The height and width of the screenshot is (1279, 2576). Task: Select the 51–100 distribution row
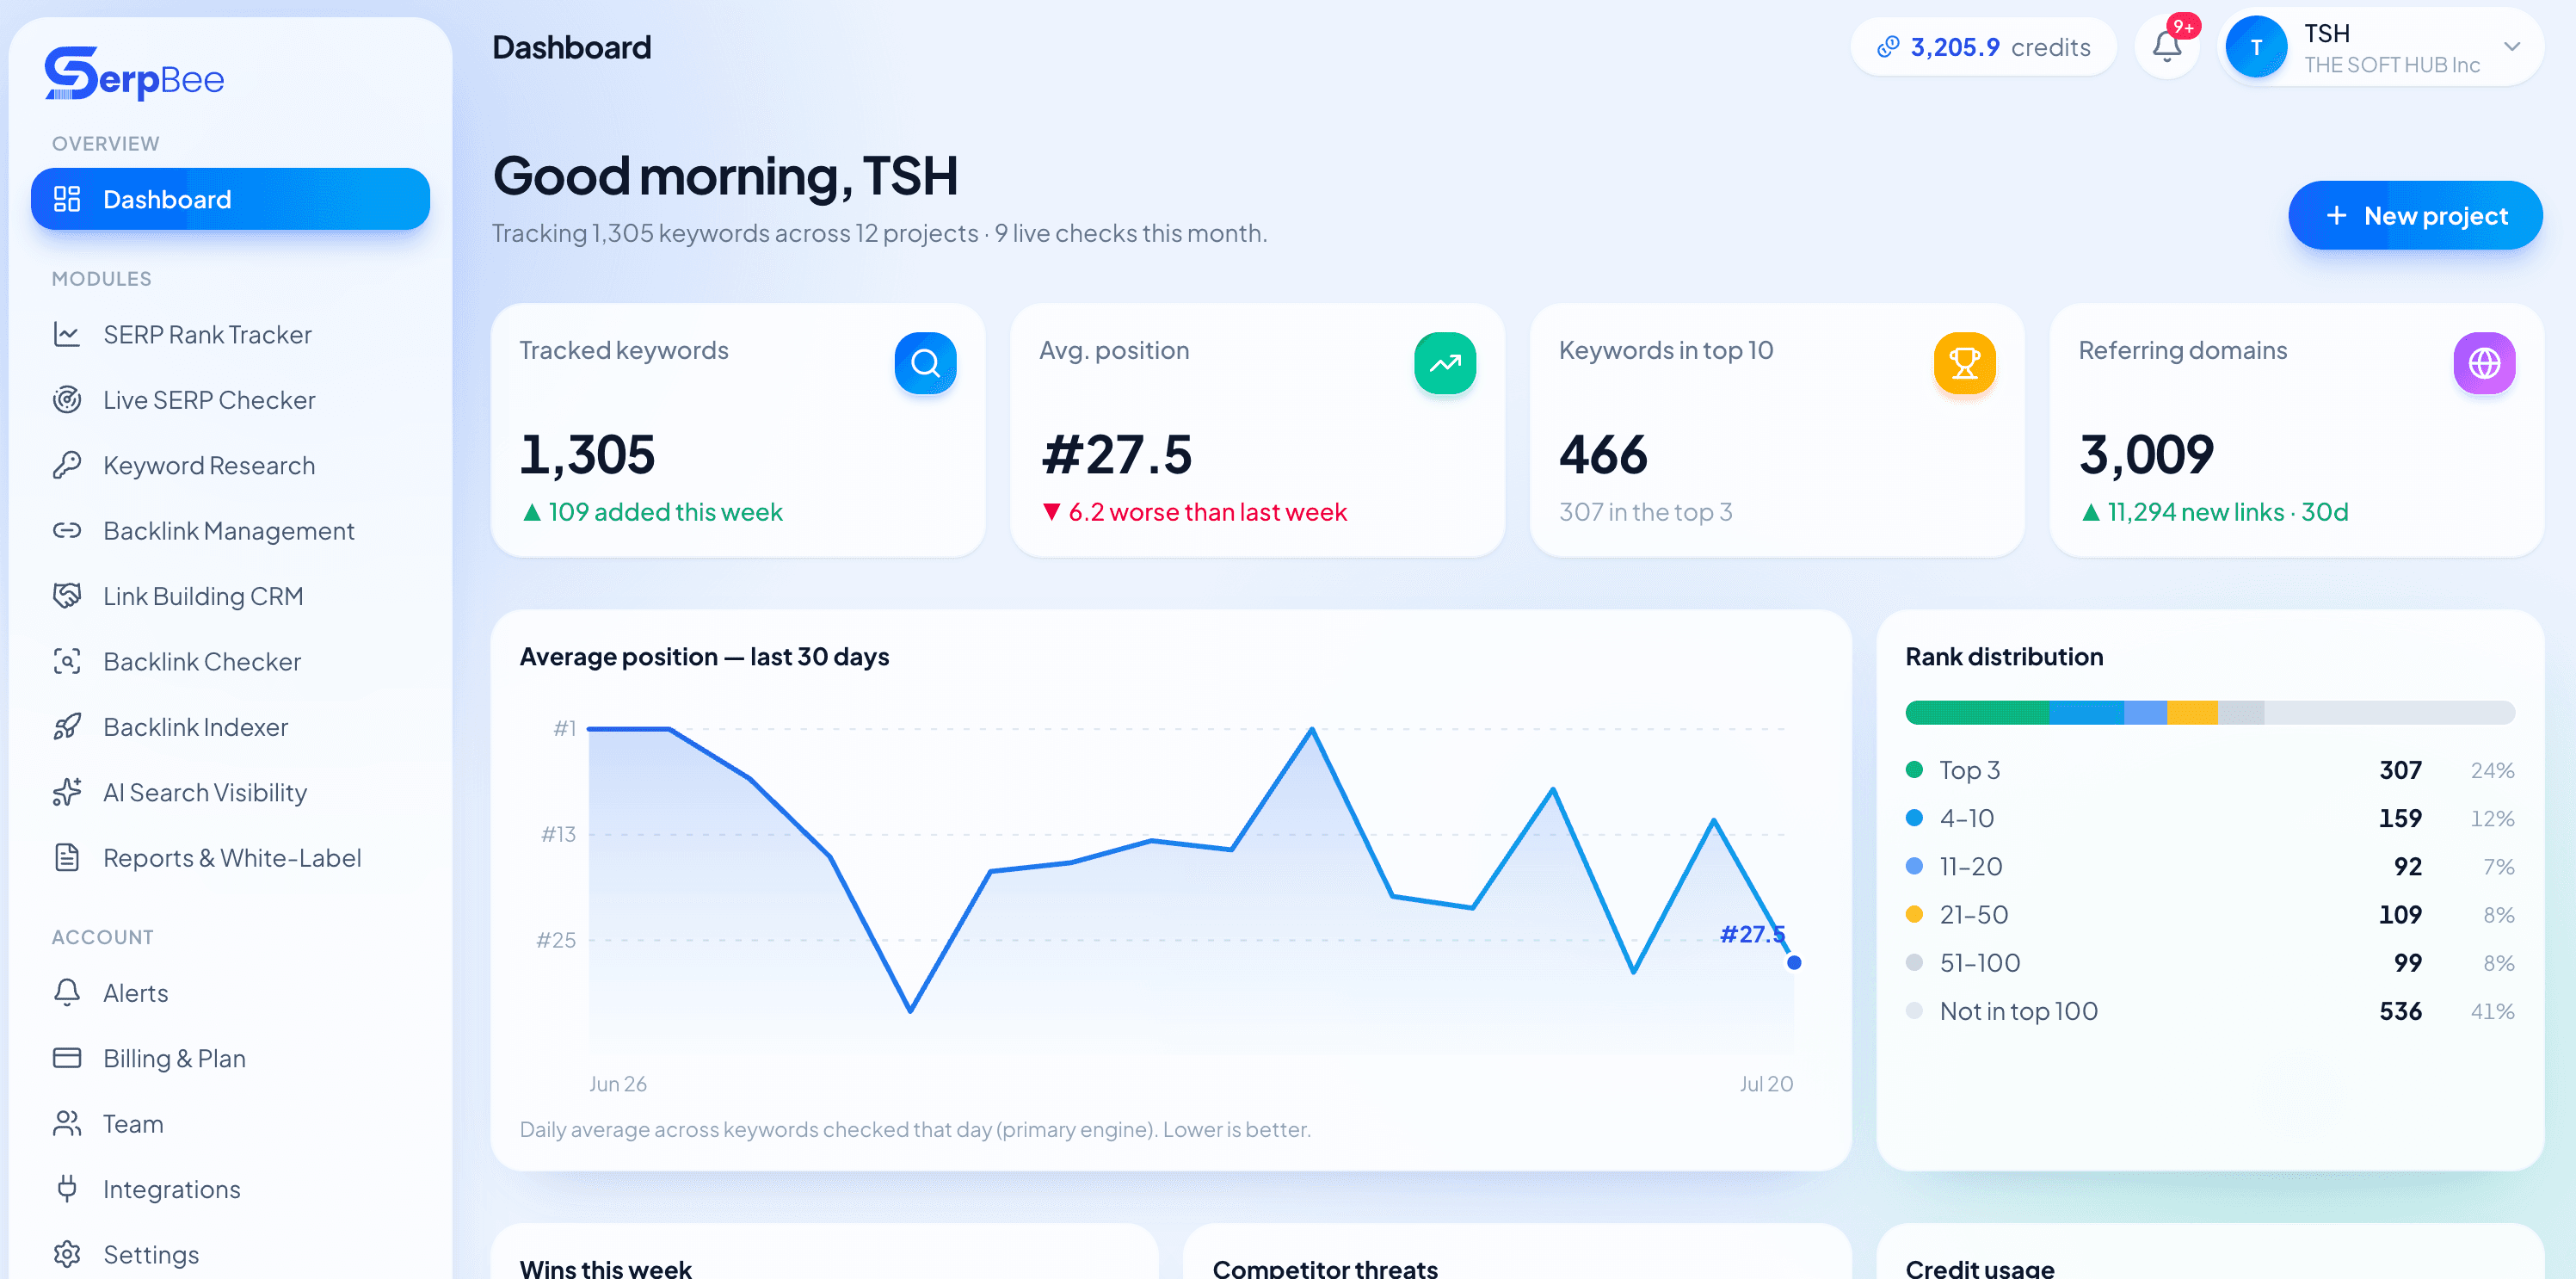point(2209,962)
